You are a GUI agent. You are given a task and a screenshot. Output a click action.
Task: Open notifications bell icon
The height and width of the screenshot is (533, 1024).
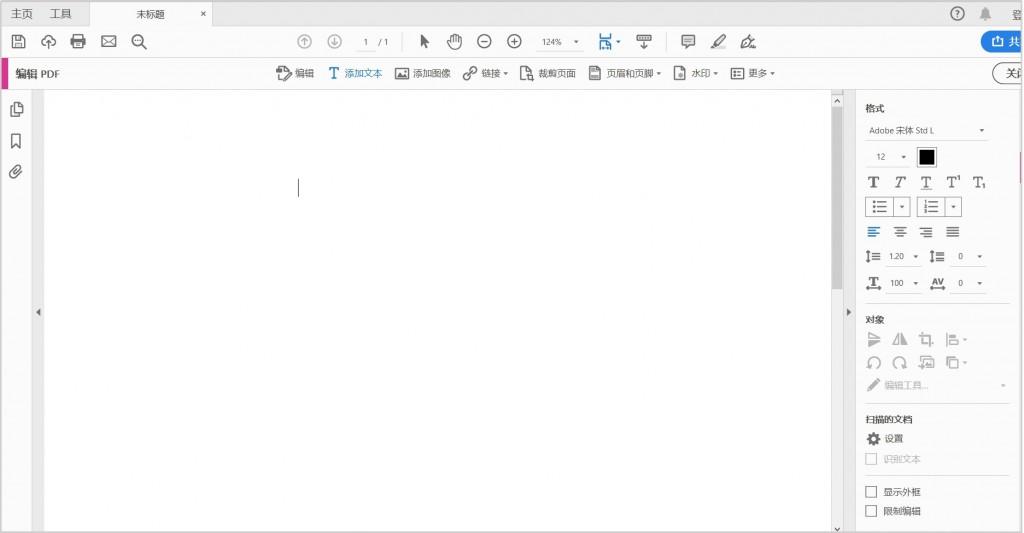985,14
